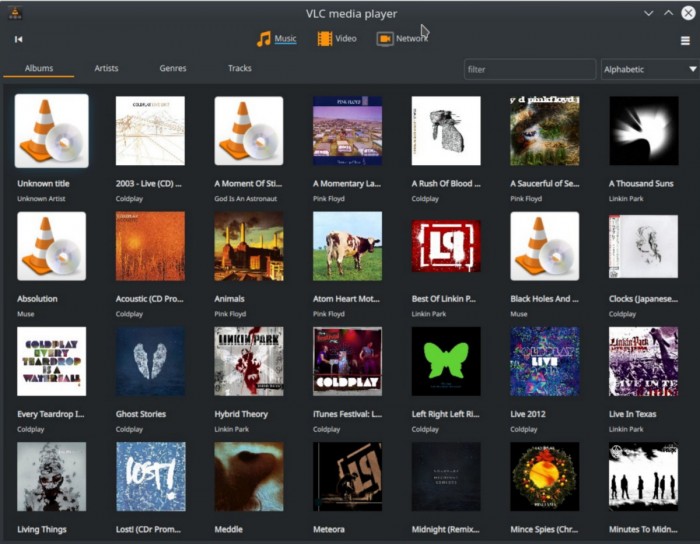Image resolution: width=700 pixels, height=544 pixels.
Task: Switch to the Genres tab
Action: tap(173, 68)
